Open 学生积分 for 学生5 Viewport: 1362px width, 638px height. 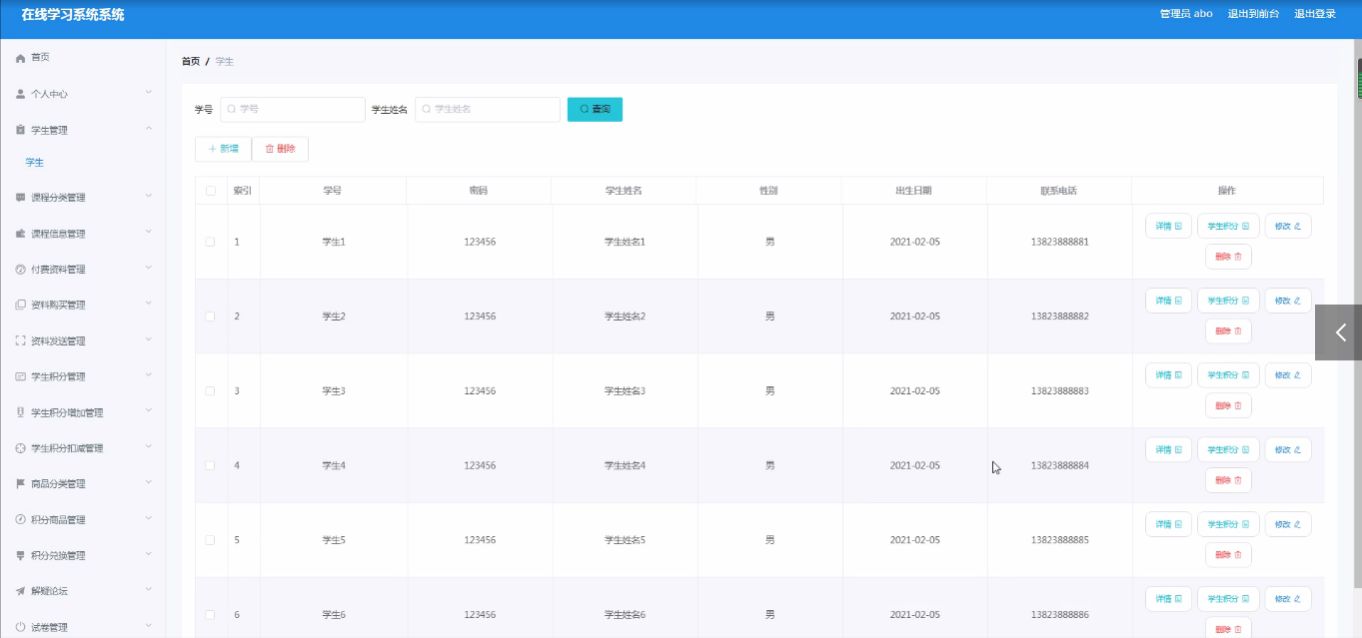1228,524
